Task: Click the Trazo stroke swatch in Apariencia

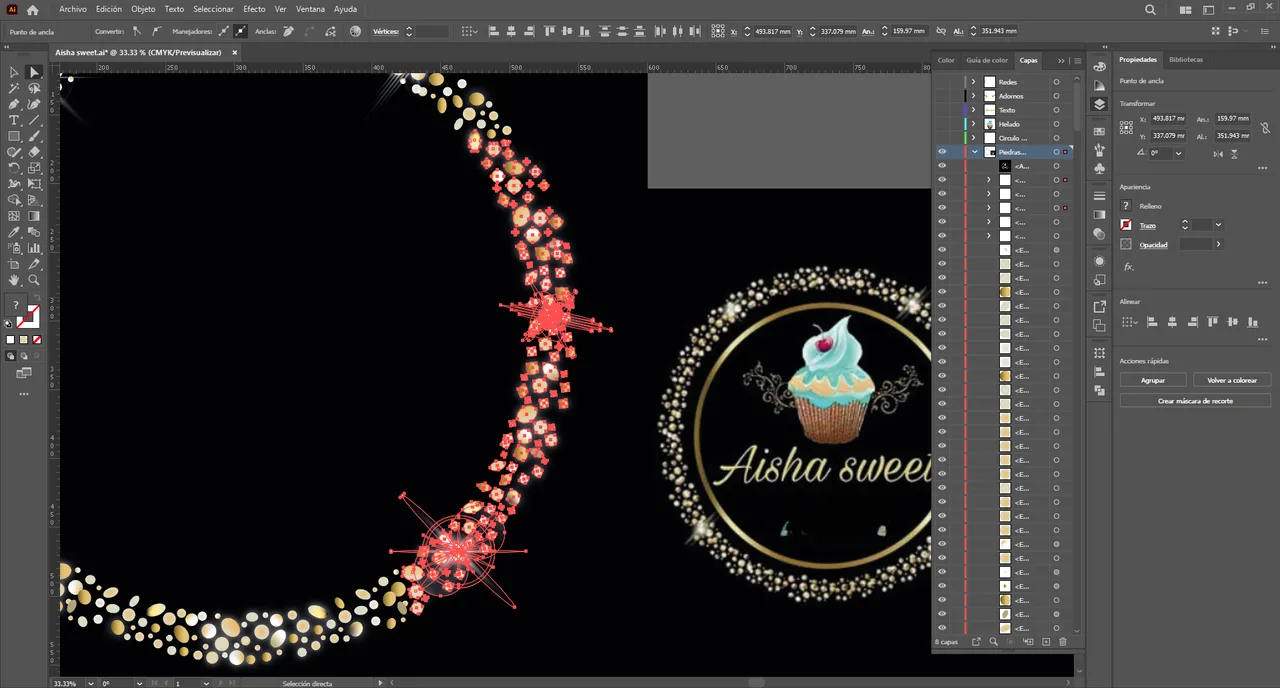Action: tap(1126, 225)
